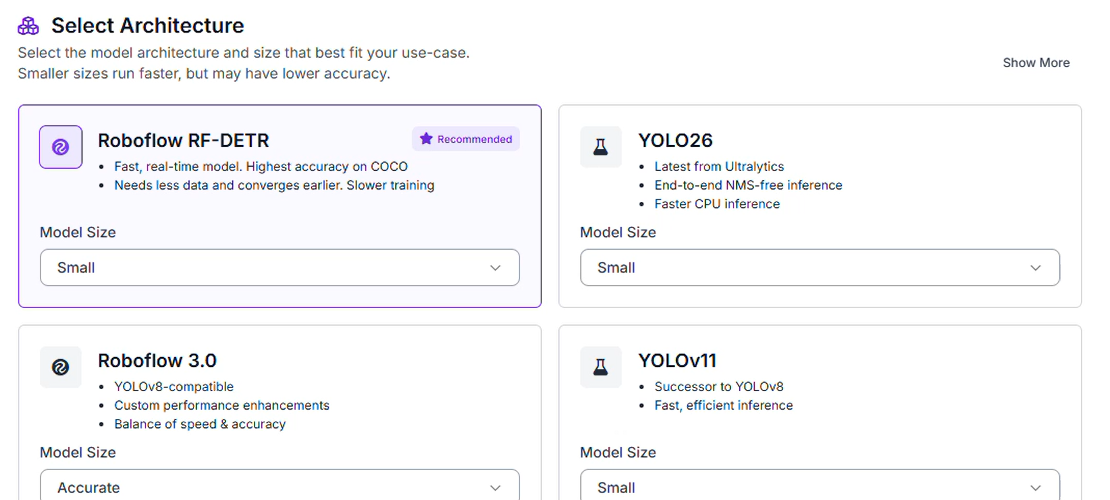Click Model Size label in RF-DETR card
This screenshot has height=500, width=1110.
pos(78,232)
